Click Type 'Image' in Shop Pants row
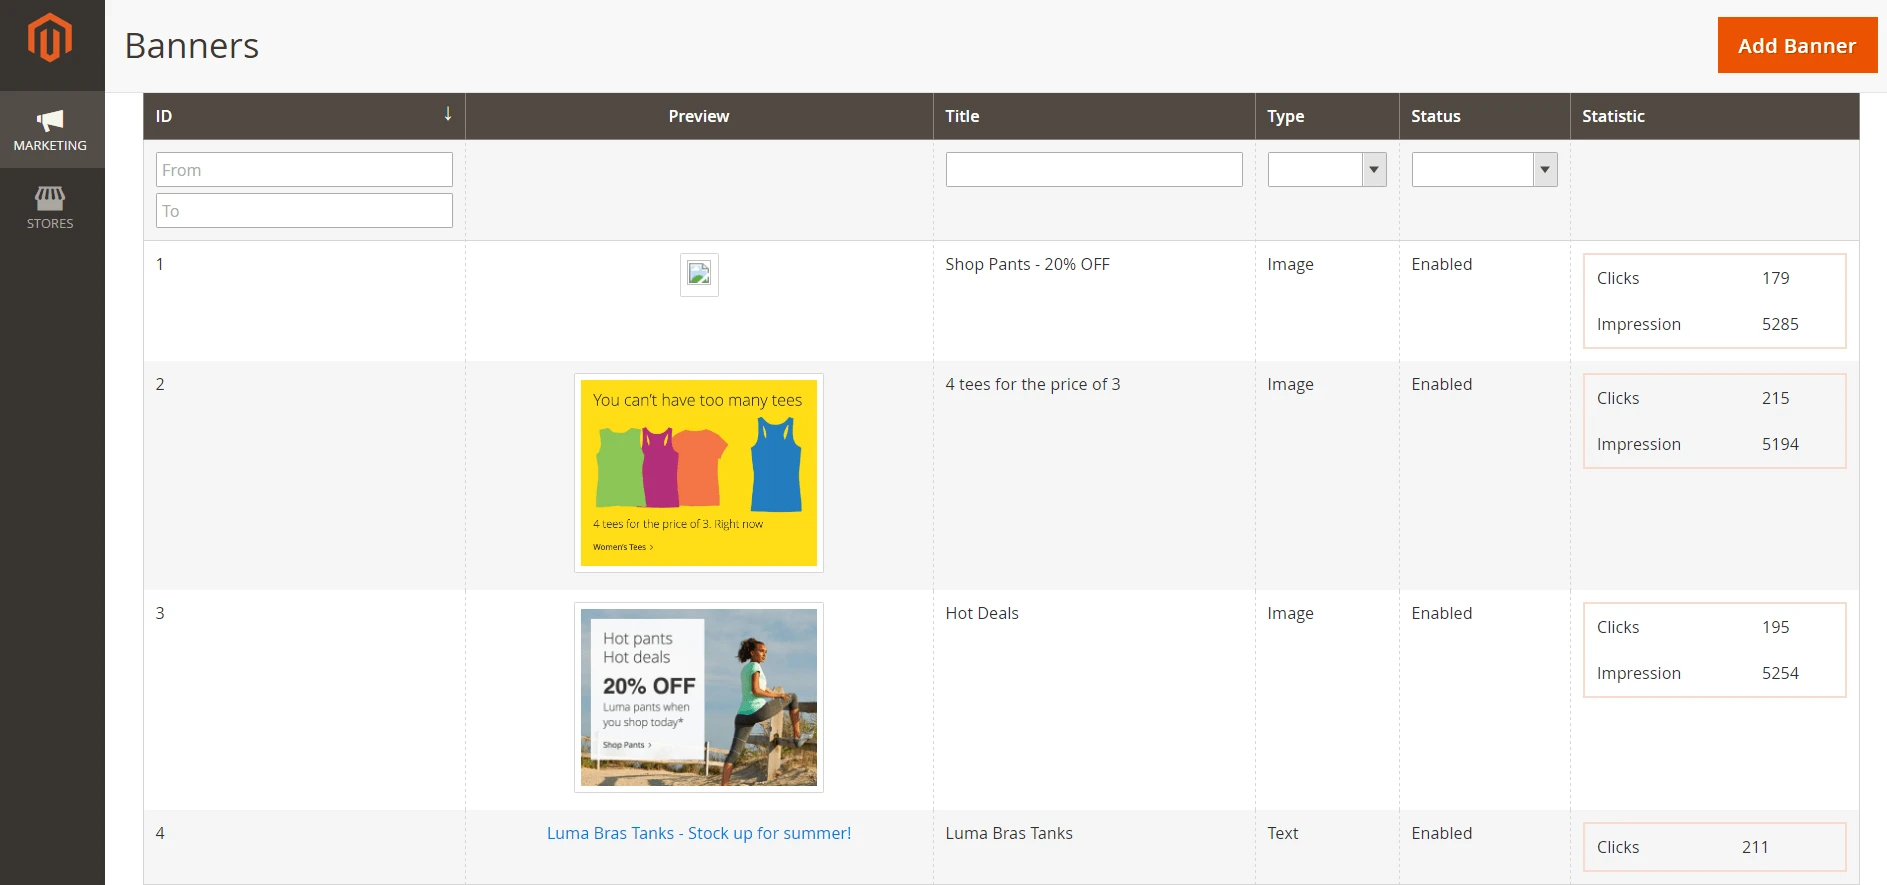This screenshot has width=1887, height=885. pos(1290,264)
